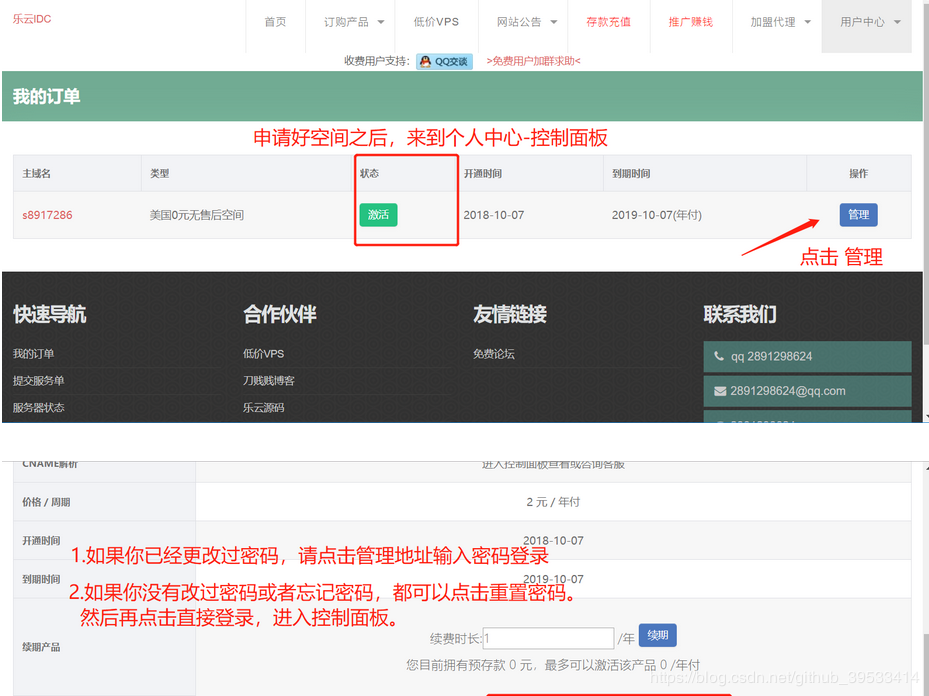Image resolution: width=929 pixels, height=696 pixels.
Task: Click the blue 管理 button
Action: tap(858, 214)
